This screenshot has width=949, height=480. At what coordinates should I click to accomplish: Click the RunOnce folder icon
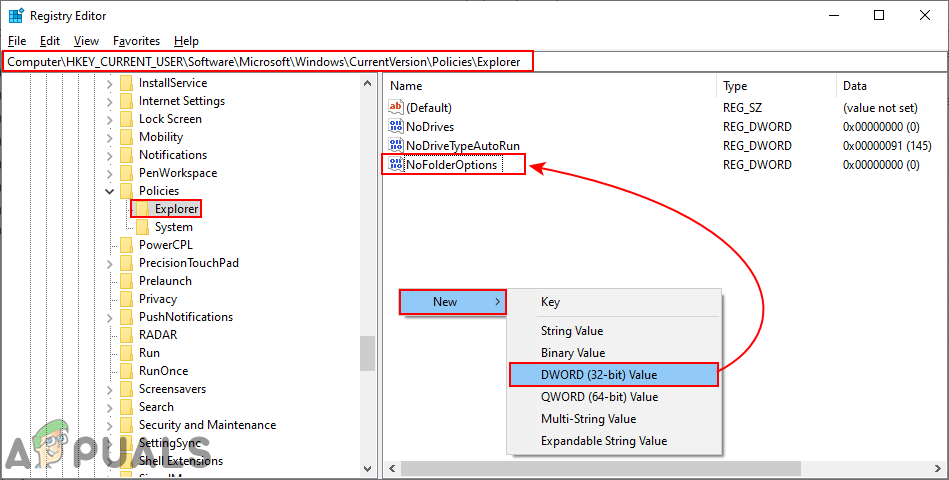(x=126, y=371)
